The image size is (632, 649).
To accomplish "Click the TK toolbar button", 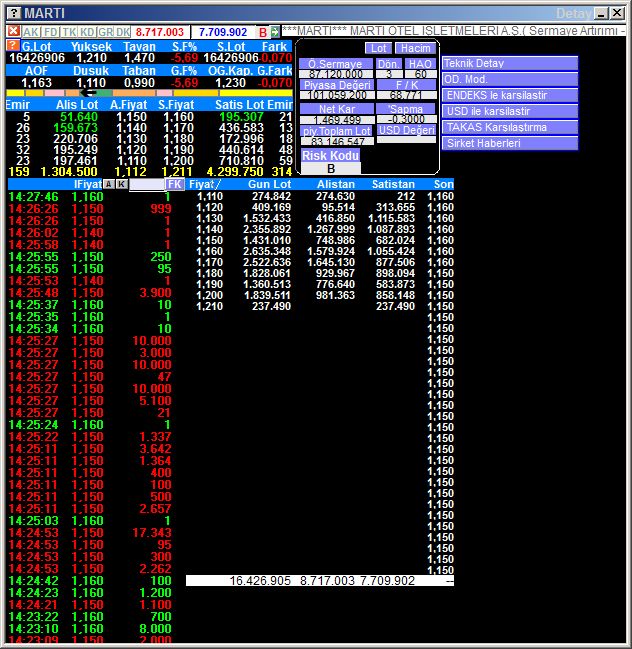I will [x=69, y=32].
